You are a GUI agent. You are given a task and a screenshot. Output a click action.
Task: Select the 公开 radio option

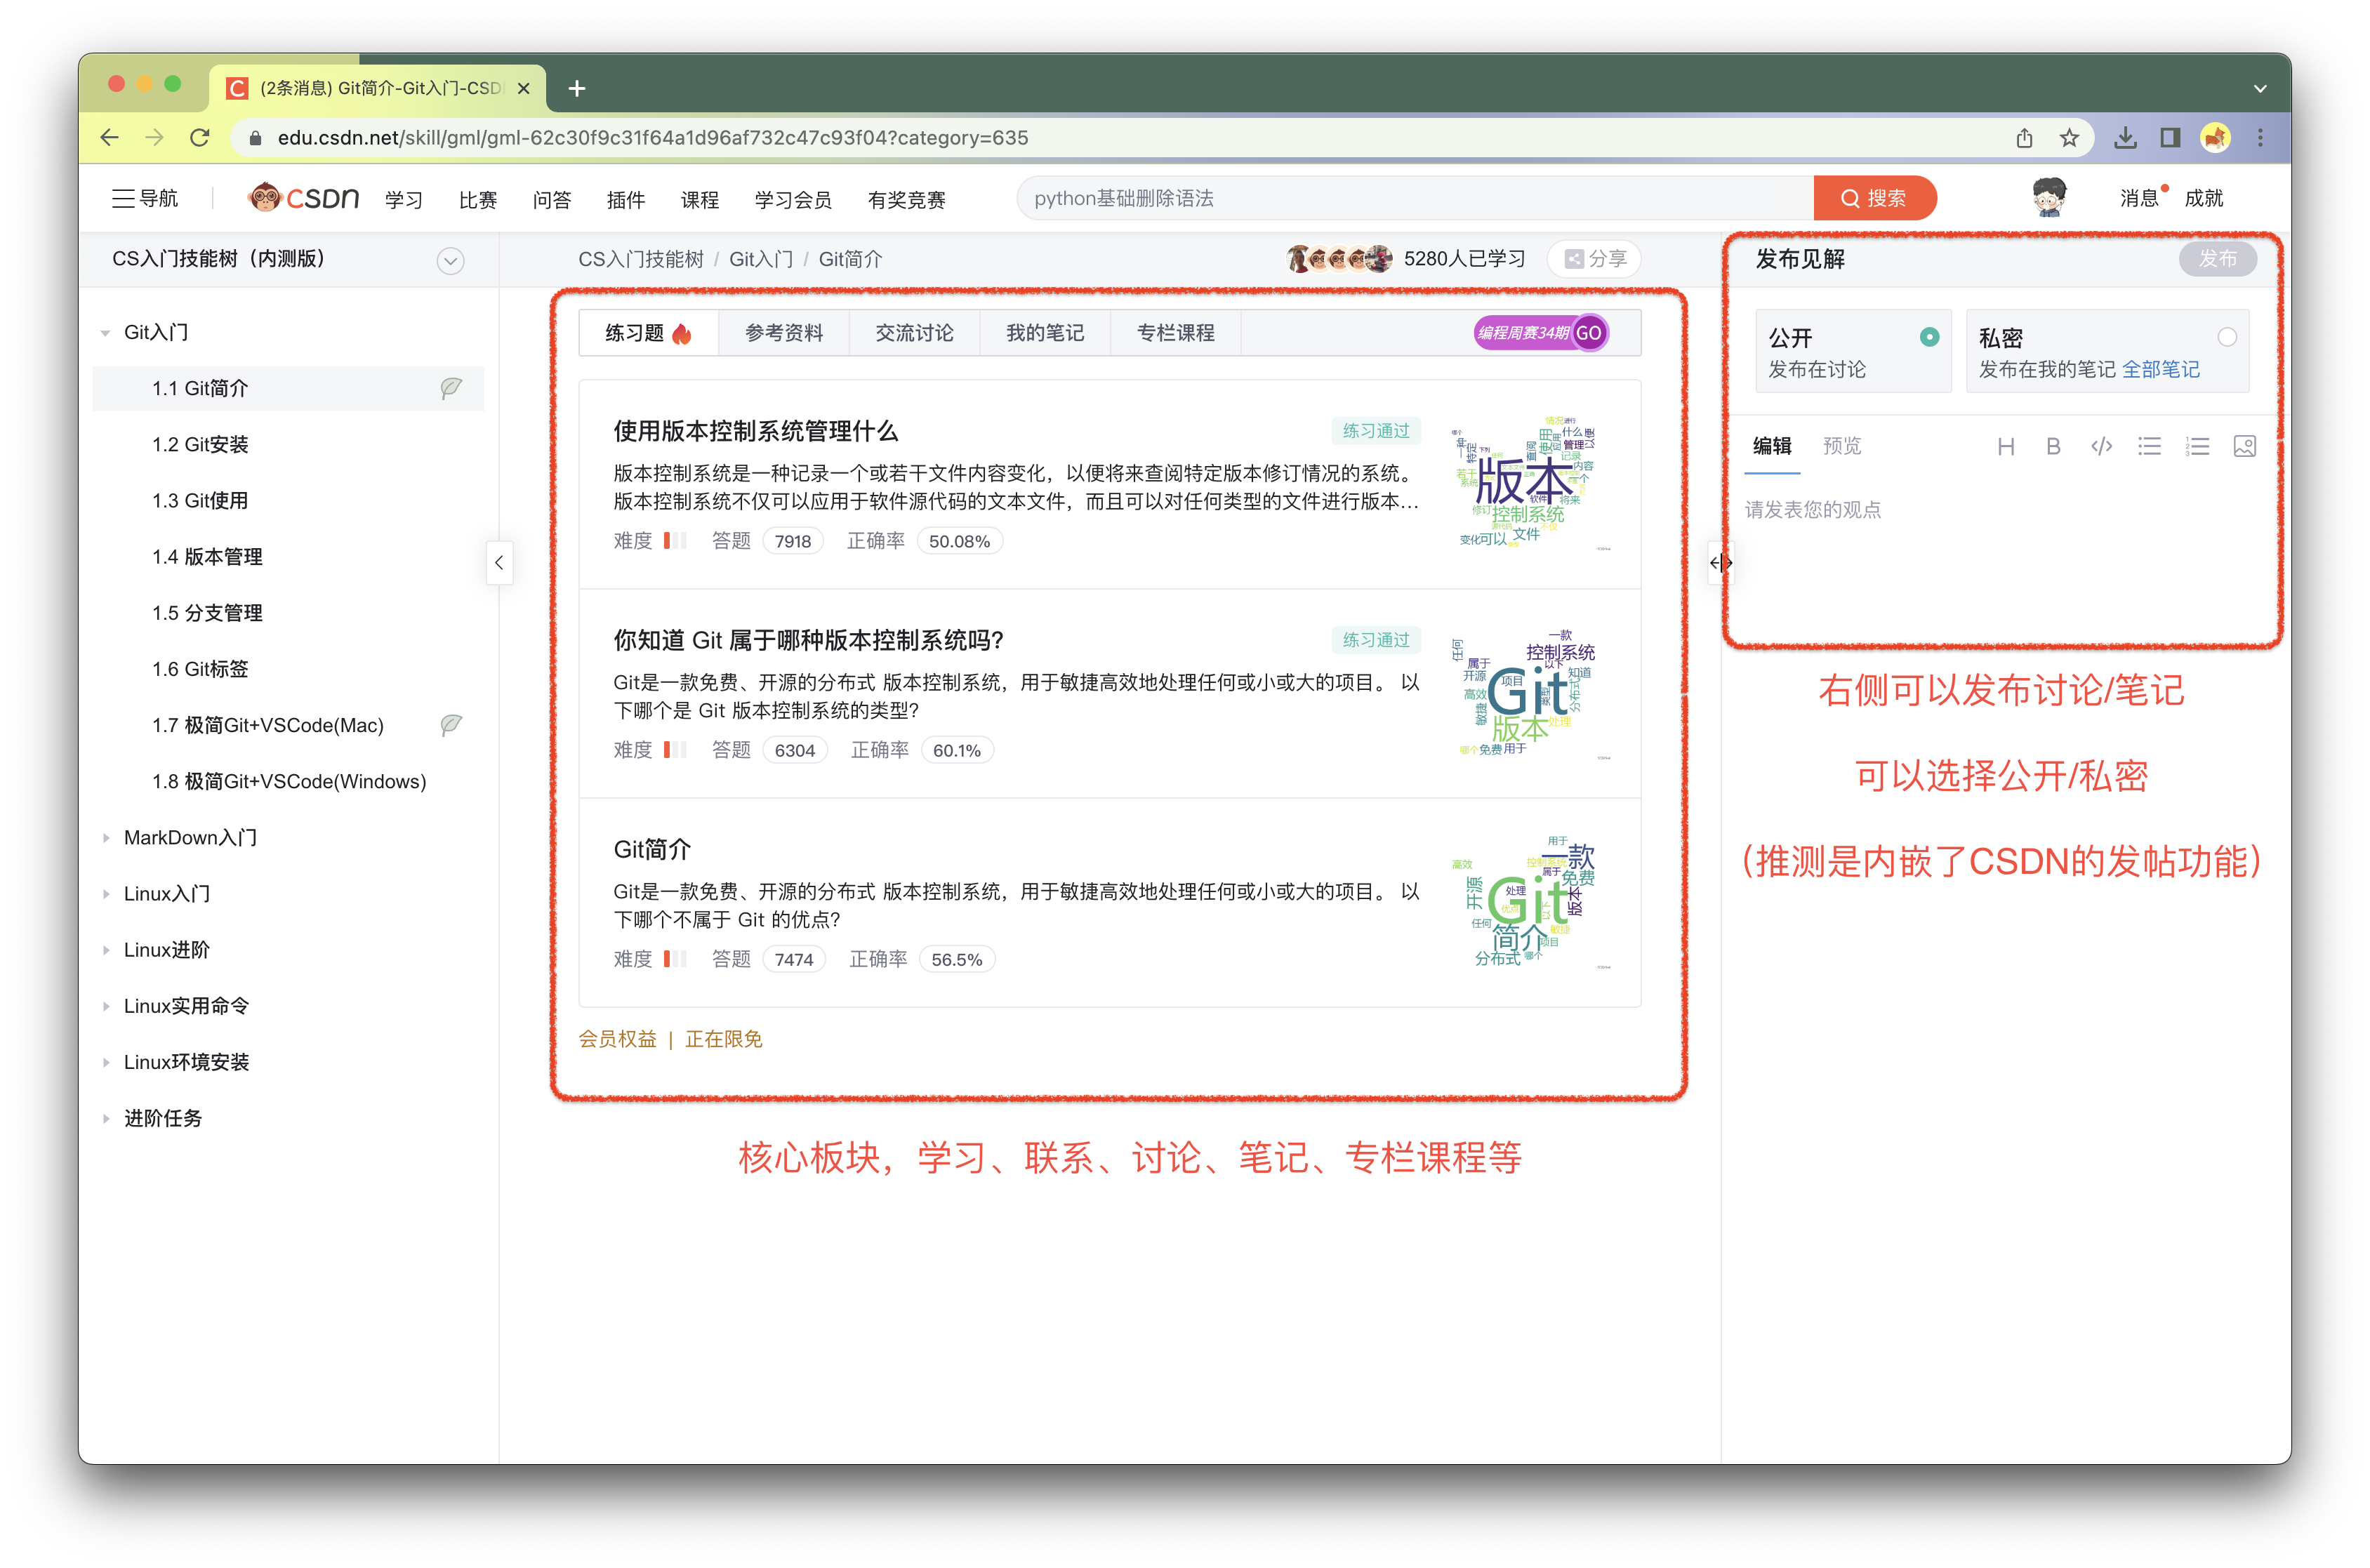click(1929, 337)
